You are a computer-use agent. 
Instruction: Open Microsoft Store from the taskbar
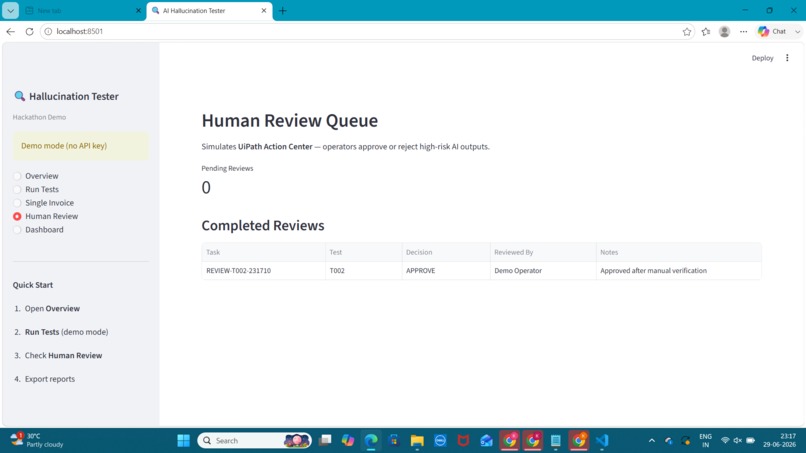point(394,441)
